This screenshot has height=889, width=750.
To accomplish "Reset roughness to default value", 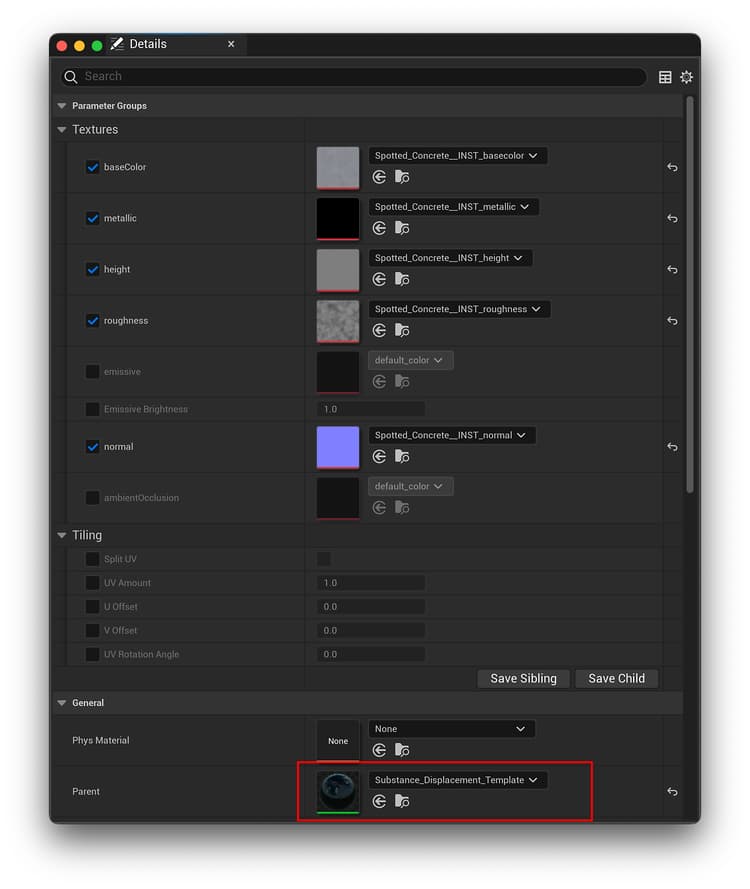I will click(672, 321).
